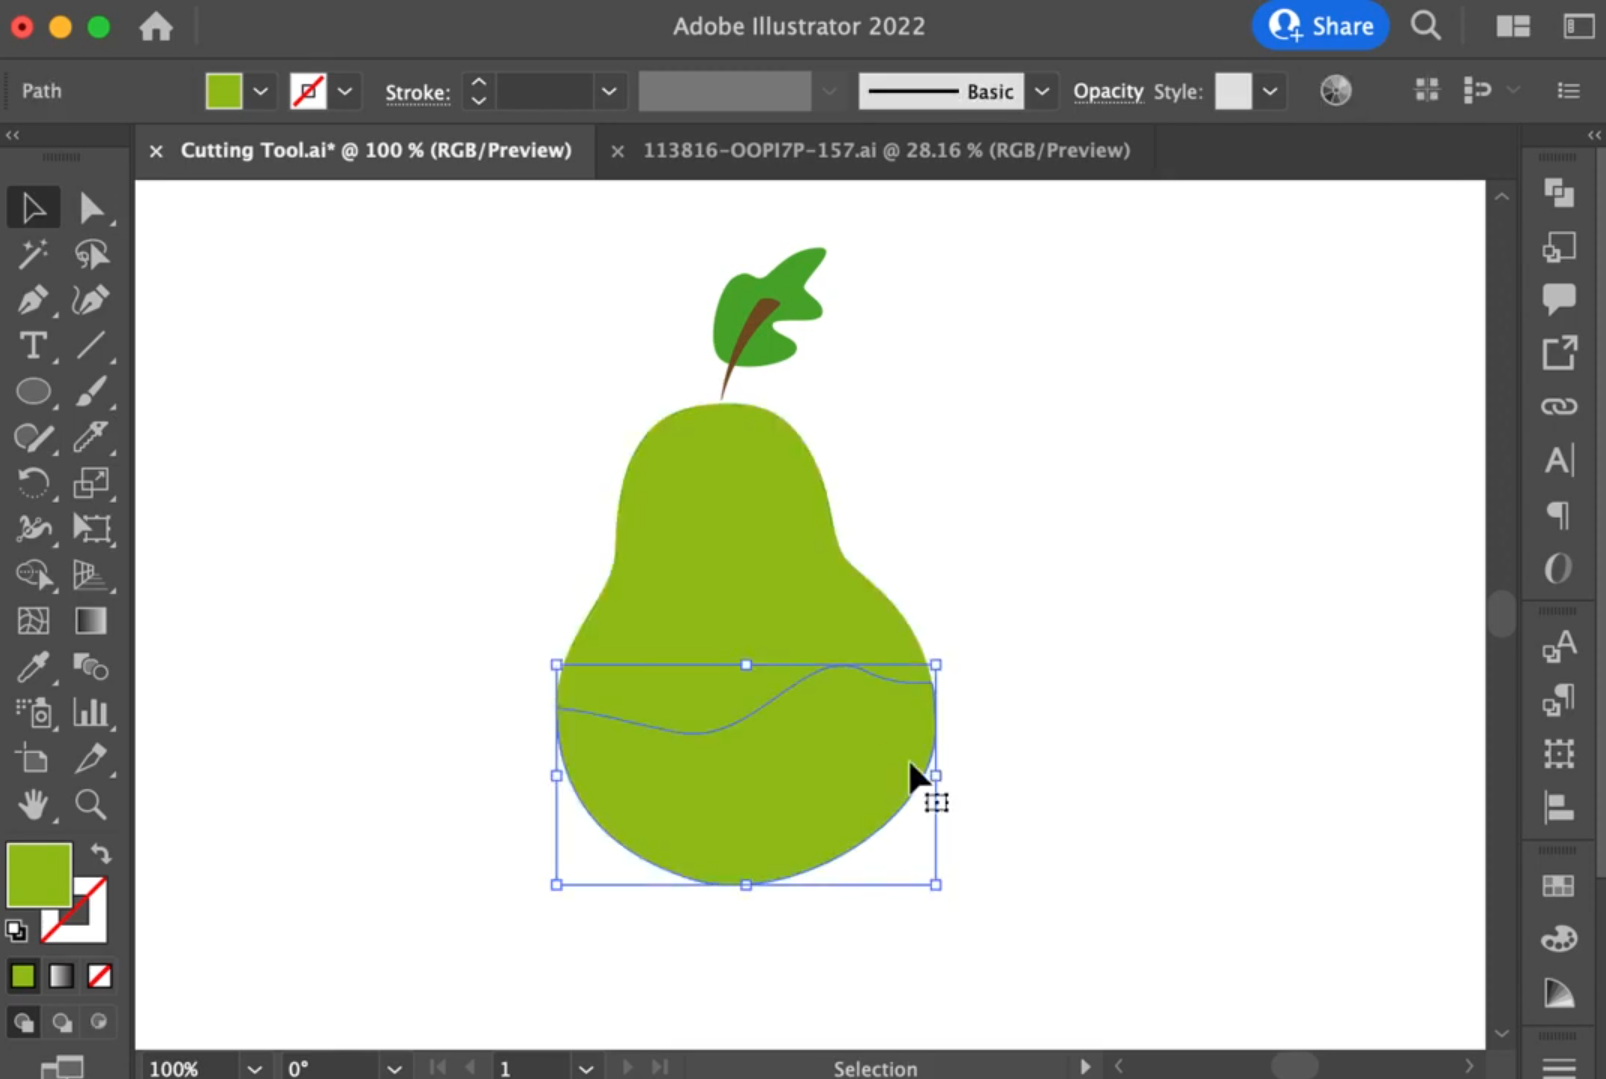This screenshot has height=1079, width=1606.
Task: Switch to Draw Behind drawing mode
Action: 60,1021
